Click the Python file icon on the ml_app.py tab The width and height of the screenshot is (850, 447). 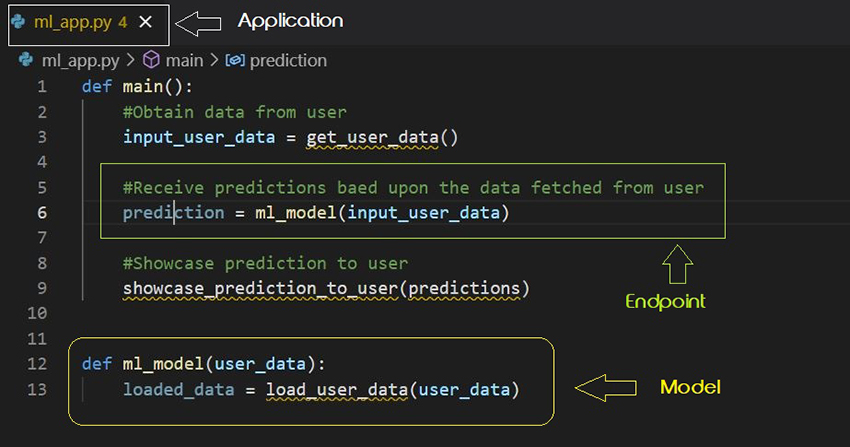[x=20, y=21]
